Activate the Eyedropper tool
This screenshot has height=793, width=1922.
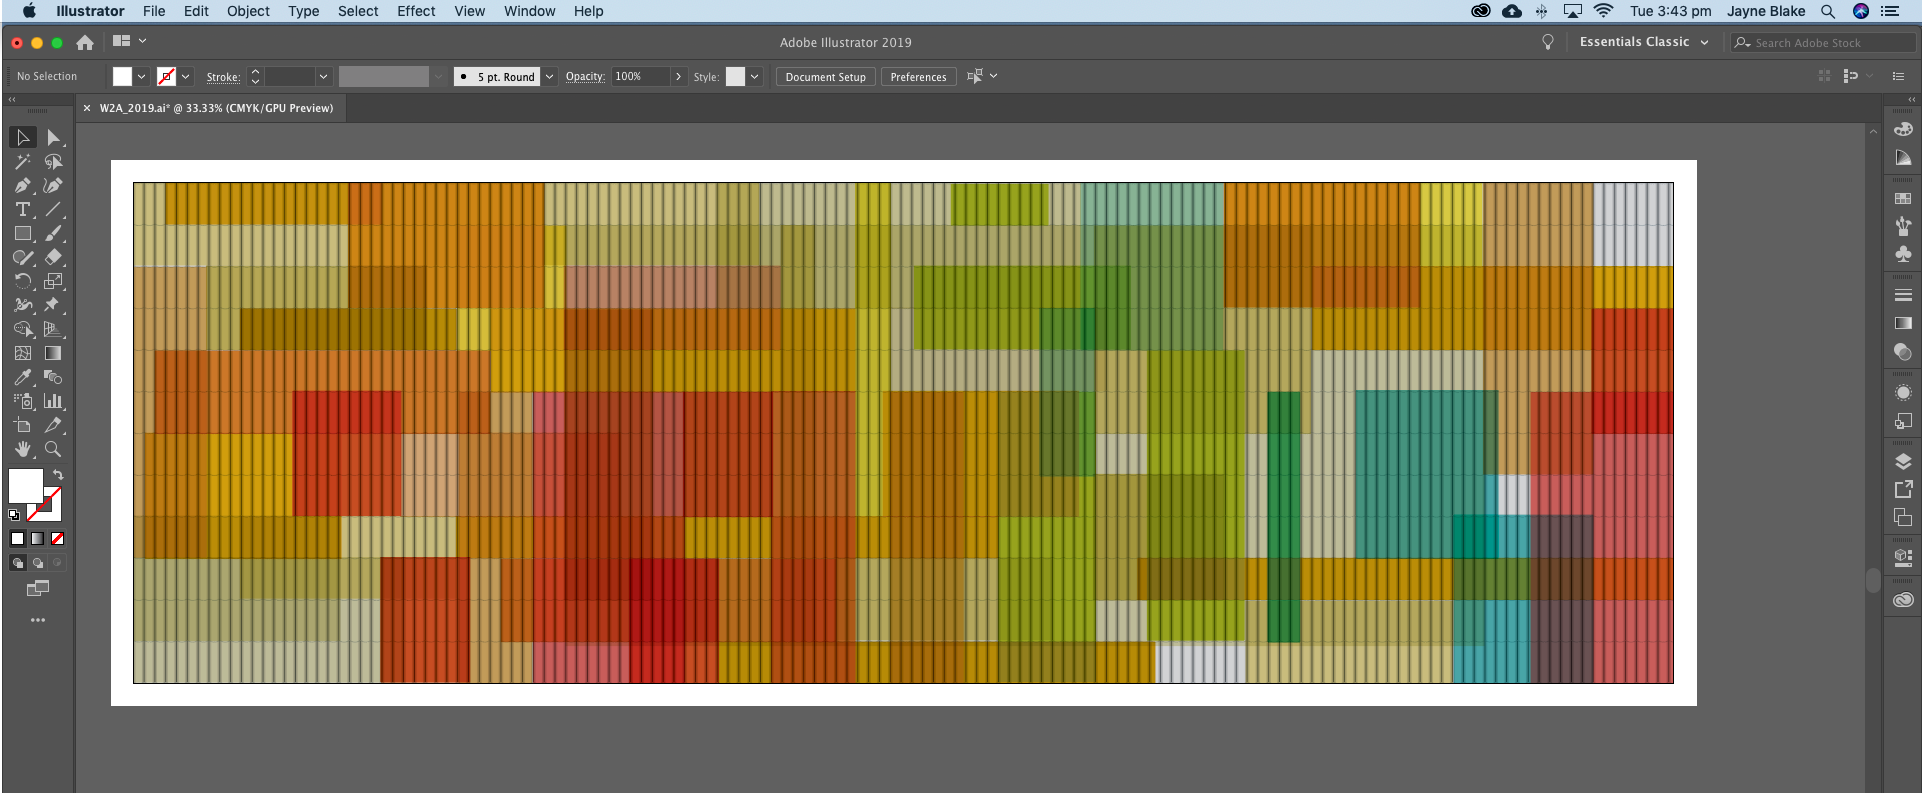(22, 378)
